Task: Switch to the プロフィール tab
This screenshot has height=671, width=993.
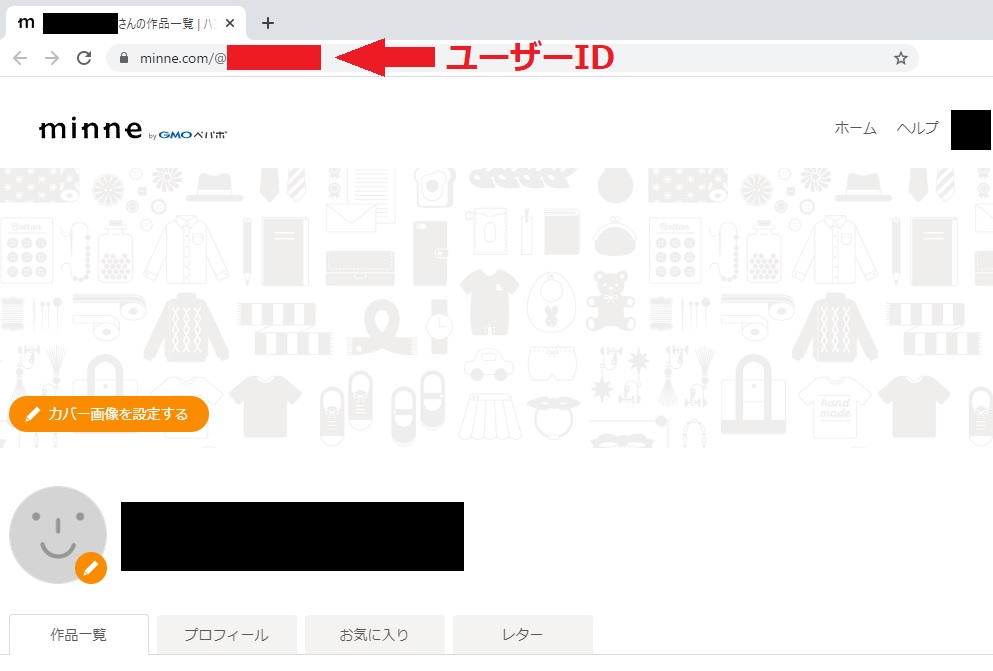Action: (x=226, y=634)
